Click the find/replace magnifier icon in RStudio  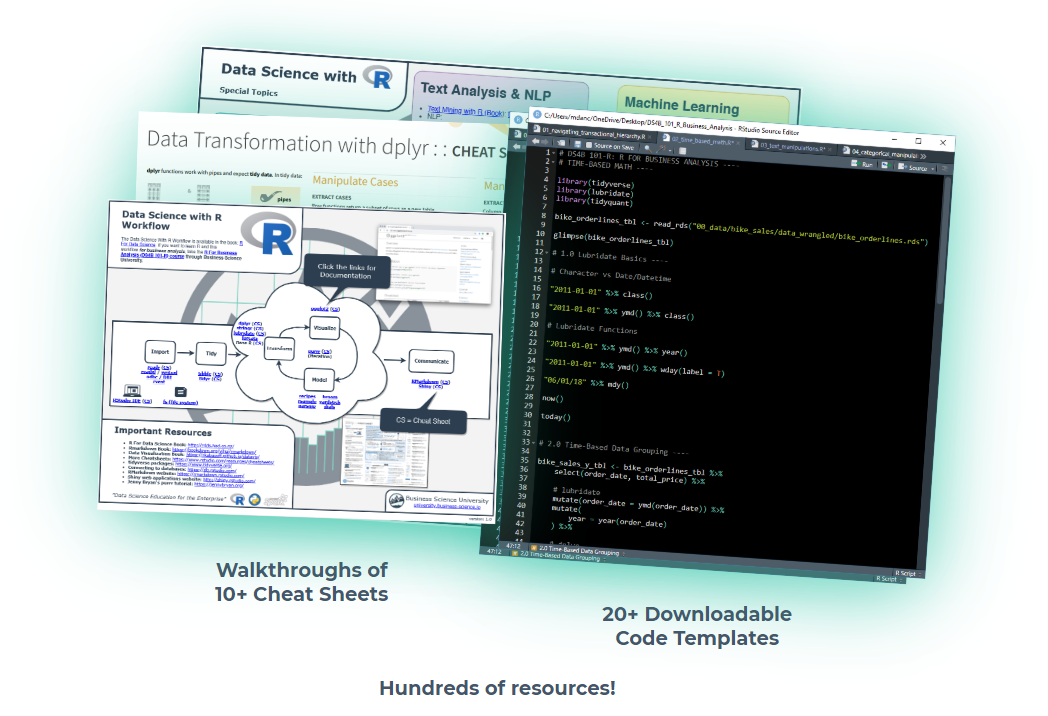coord(648,148)
